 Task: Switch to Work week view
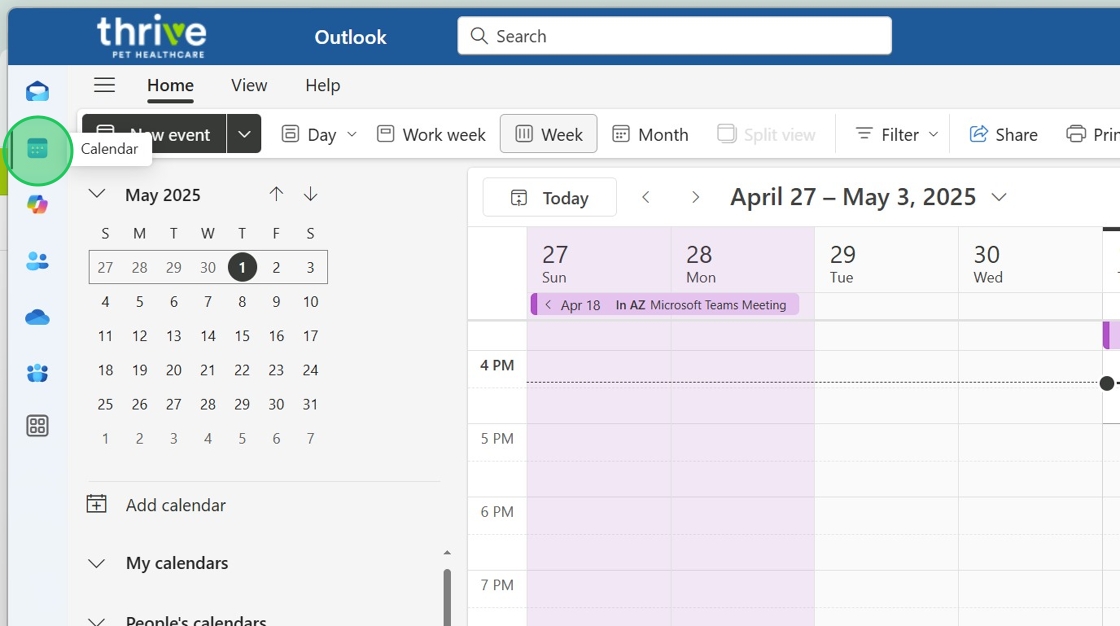[431, 134]
